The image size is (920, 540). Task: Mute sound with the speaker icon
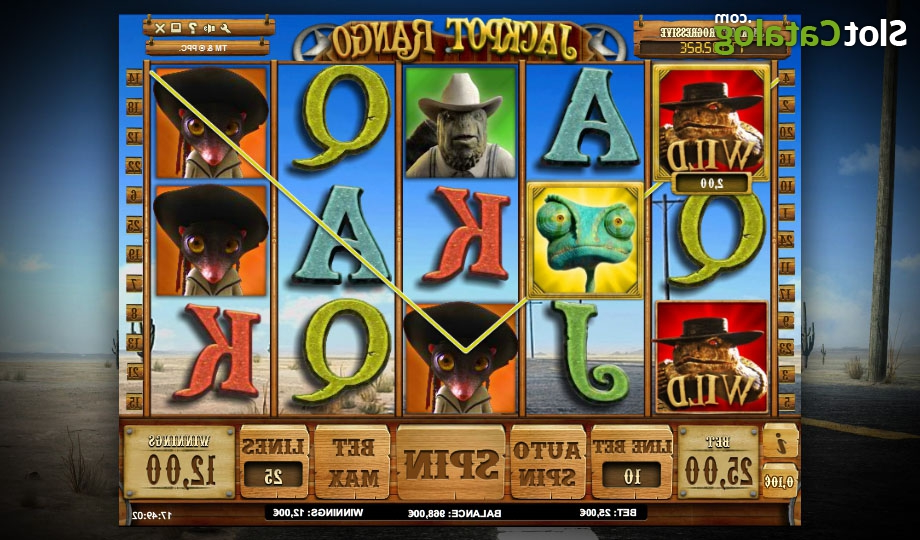tap(209, 28)
